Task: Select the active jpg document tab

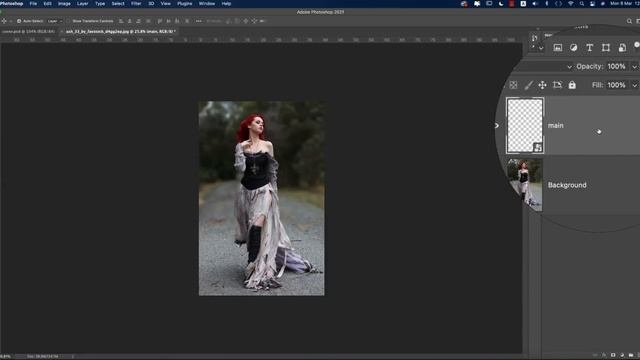Action: [x=120, y=31]
